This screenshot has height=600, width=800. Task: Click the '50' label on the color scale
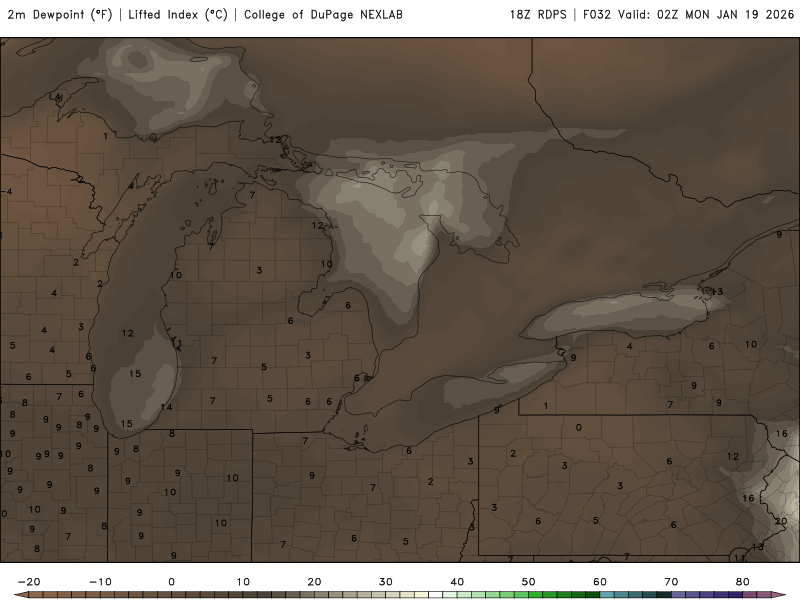[529, 582]
